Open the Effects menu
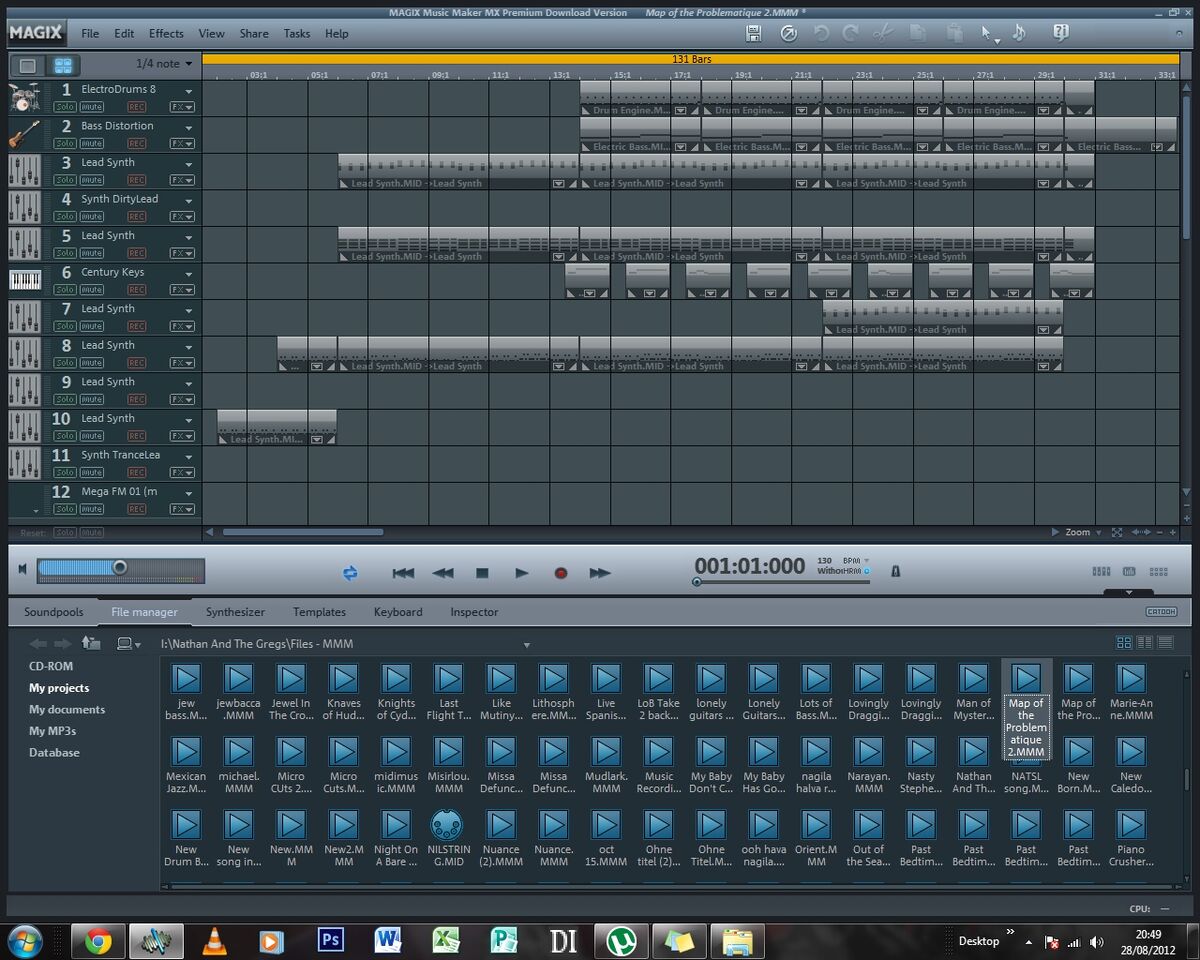Screen dimensions: 1200x960 pos(166,33)
